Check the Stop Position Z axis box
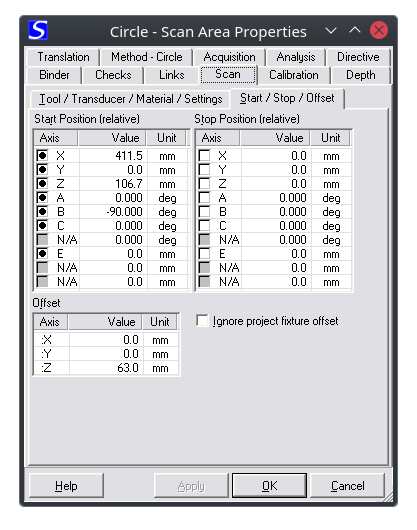Image resolution: width=417 pixels, height=530 pixels. (204, 184)
